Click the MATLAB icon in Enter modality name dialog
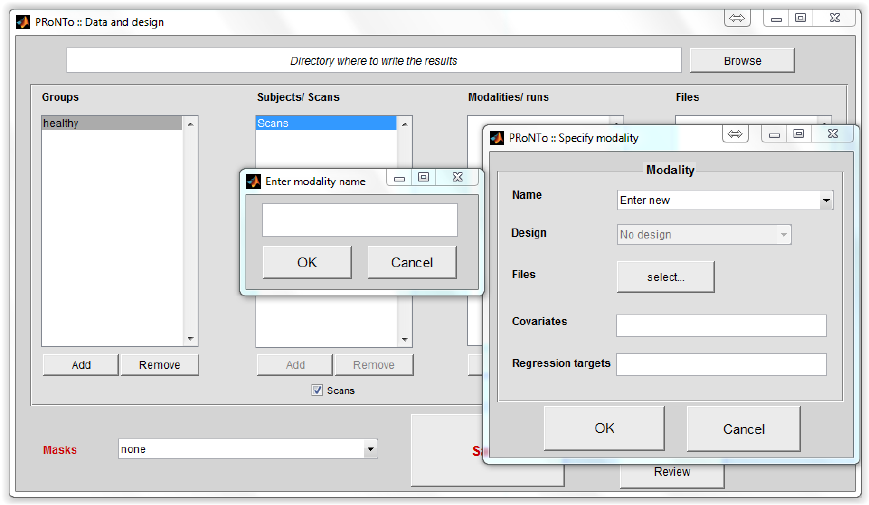Viewport: 869px width, 505px height. pos(253,181)
